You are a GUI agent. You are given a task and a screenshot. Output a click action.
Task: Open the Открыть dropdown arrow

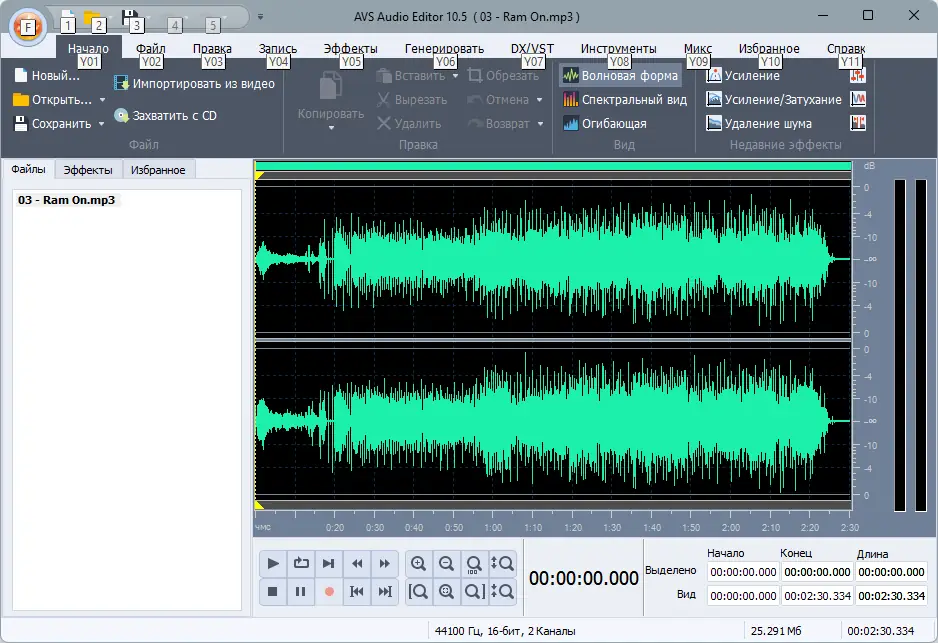pyautogui.click(x=104, y=99)
